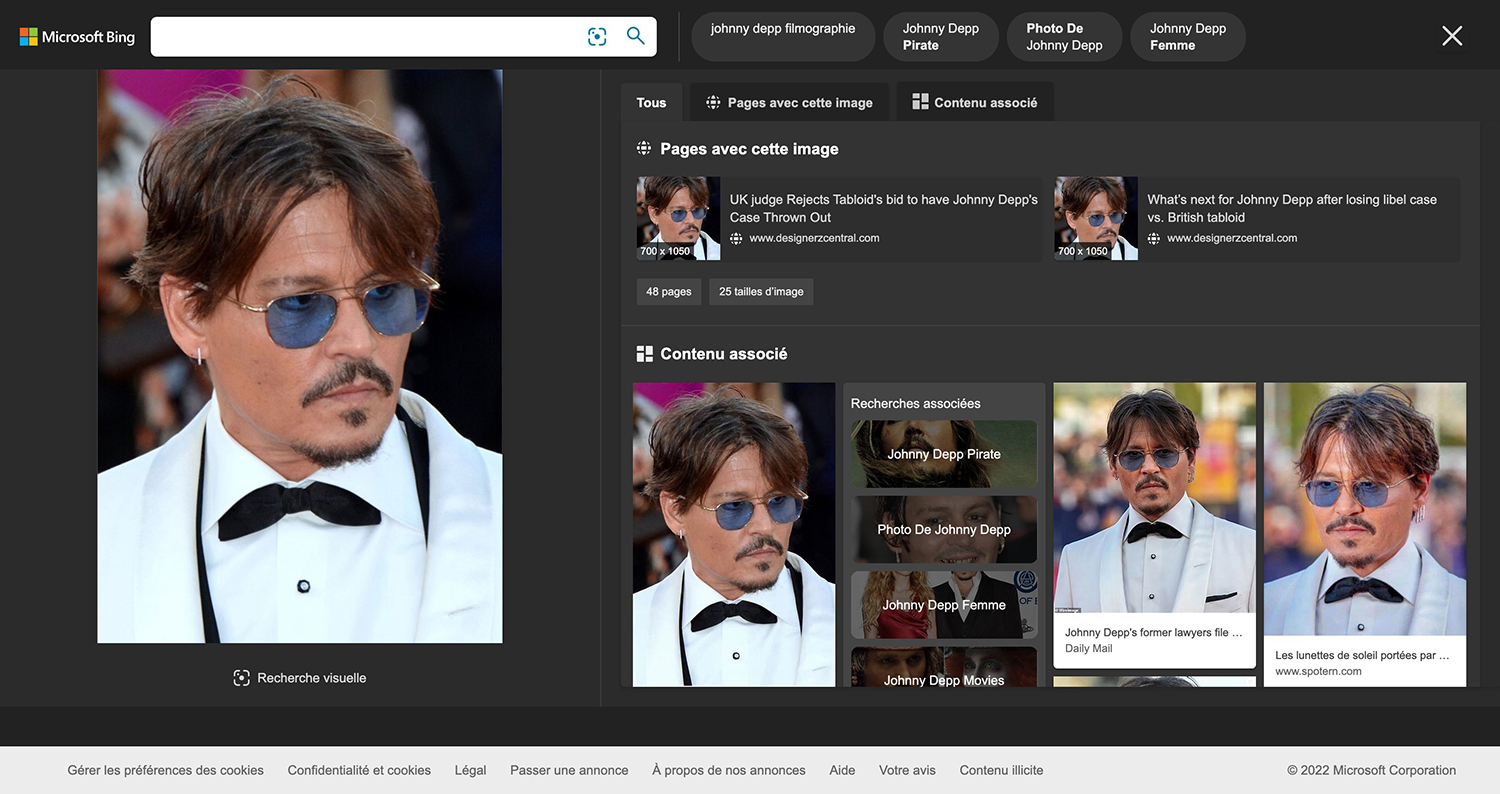Click 'Recherches associées' label

coord(915,403)
